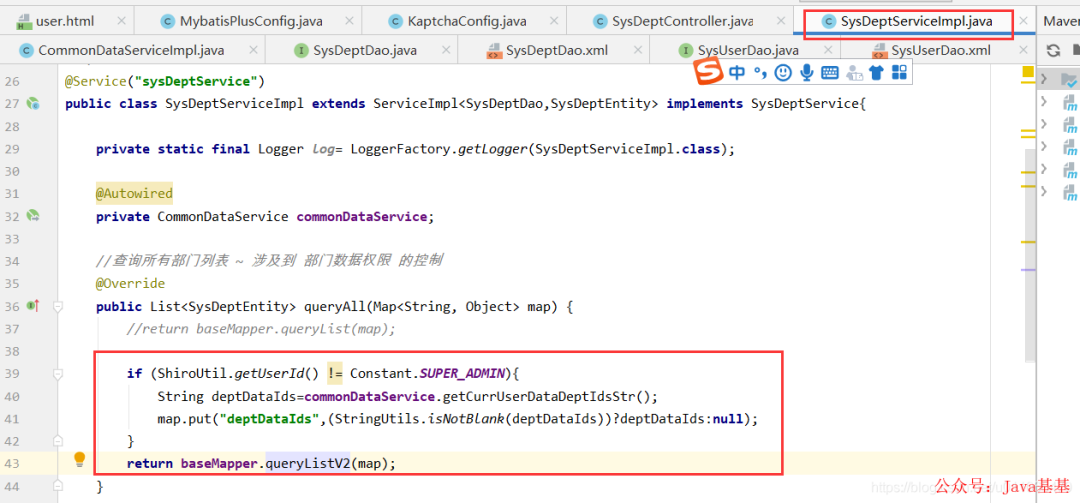This screenshot has height=503, width=1080.
Task: Click the @Override annotation on line 35
Action: [x=130, y=283]
